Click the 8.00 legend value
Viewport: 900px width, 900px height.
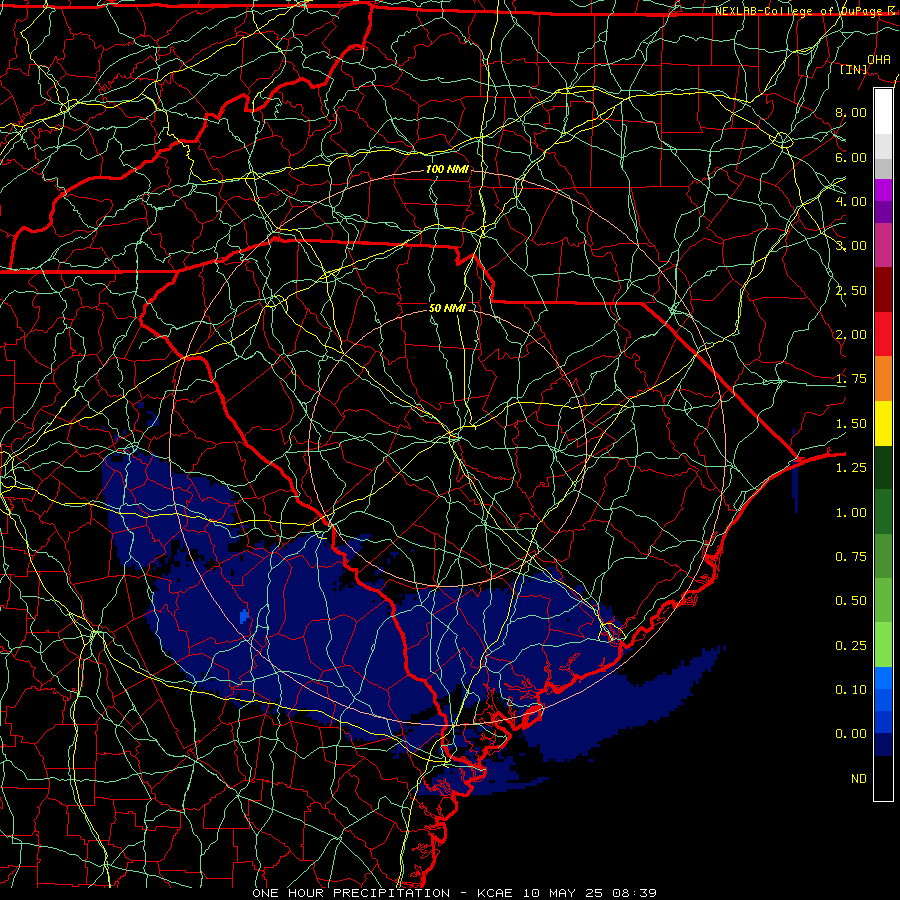[851, 112]
